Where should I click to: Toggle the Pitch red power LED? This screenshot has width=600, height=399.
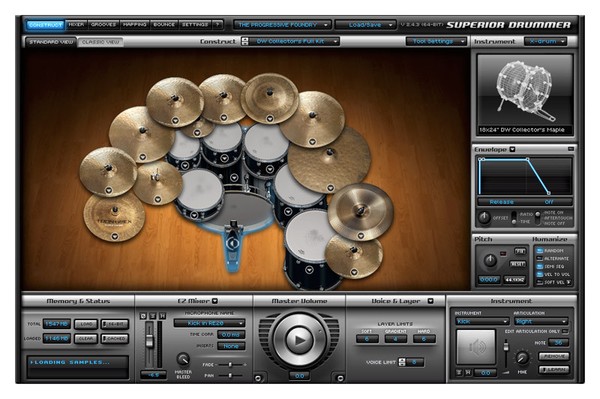[x=503, y=253]
